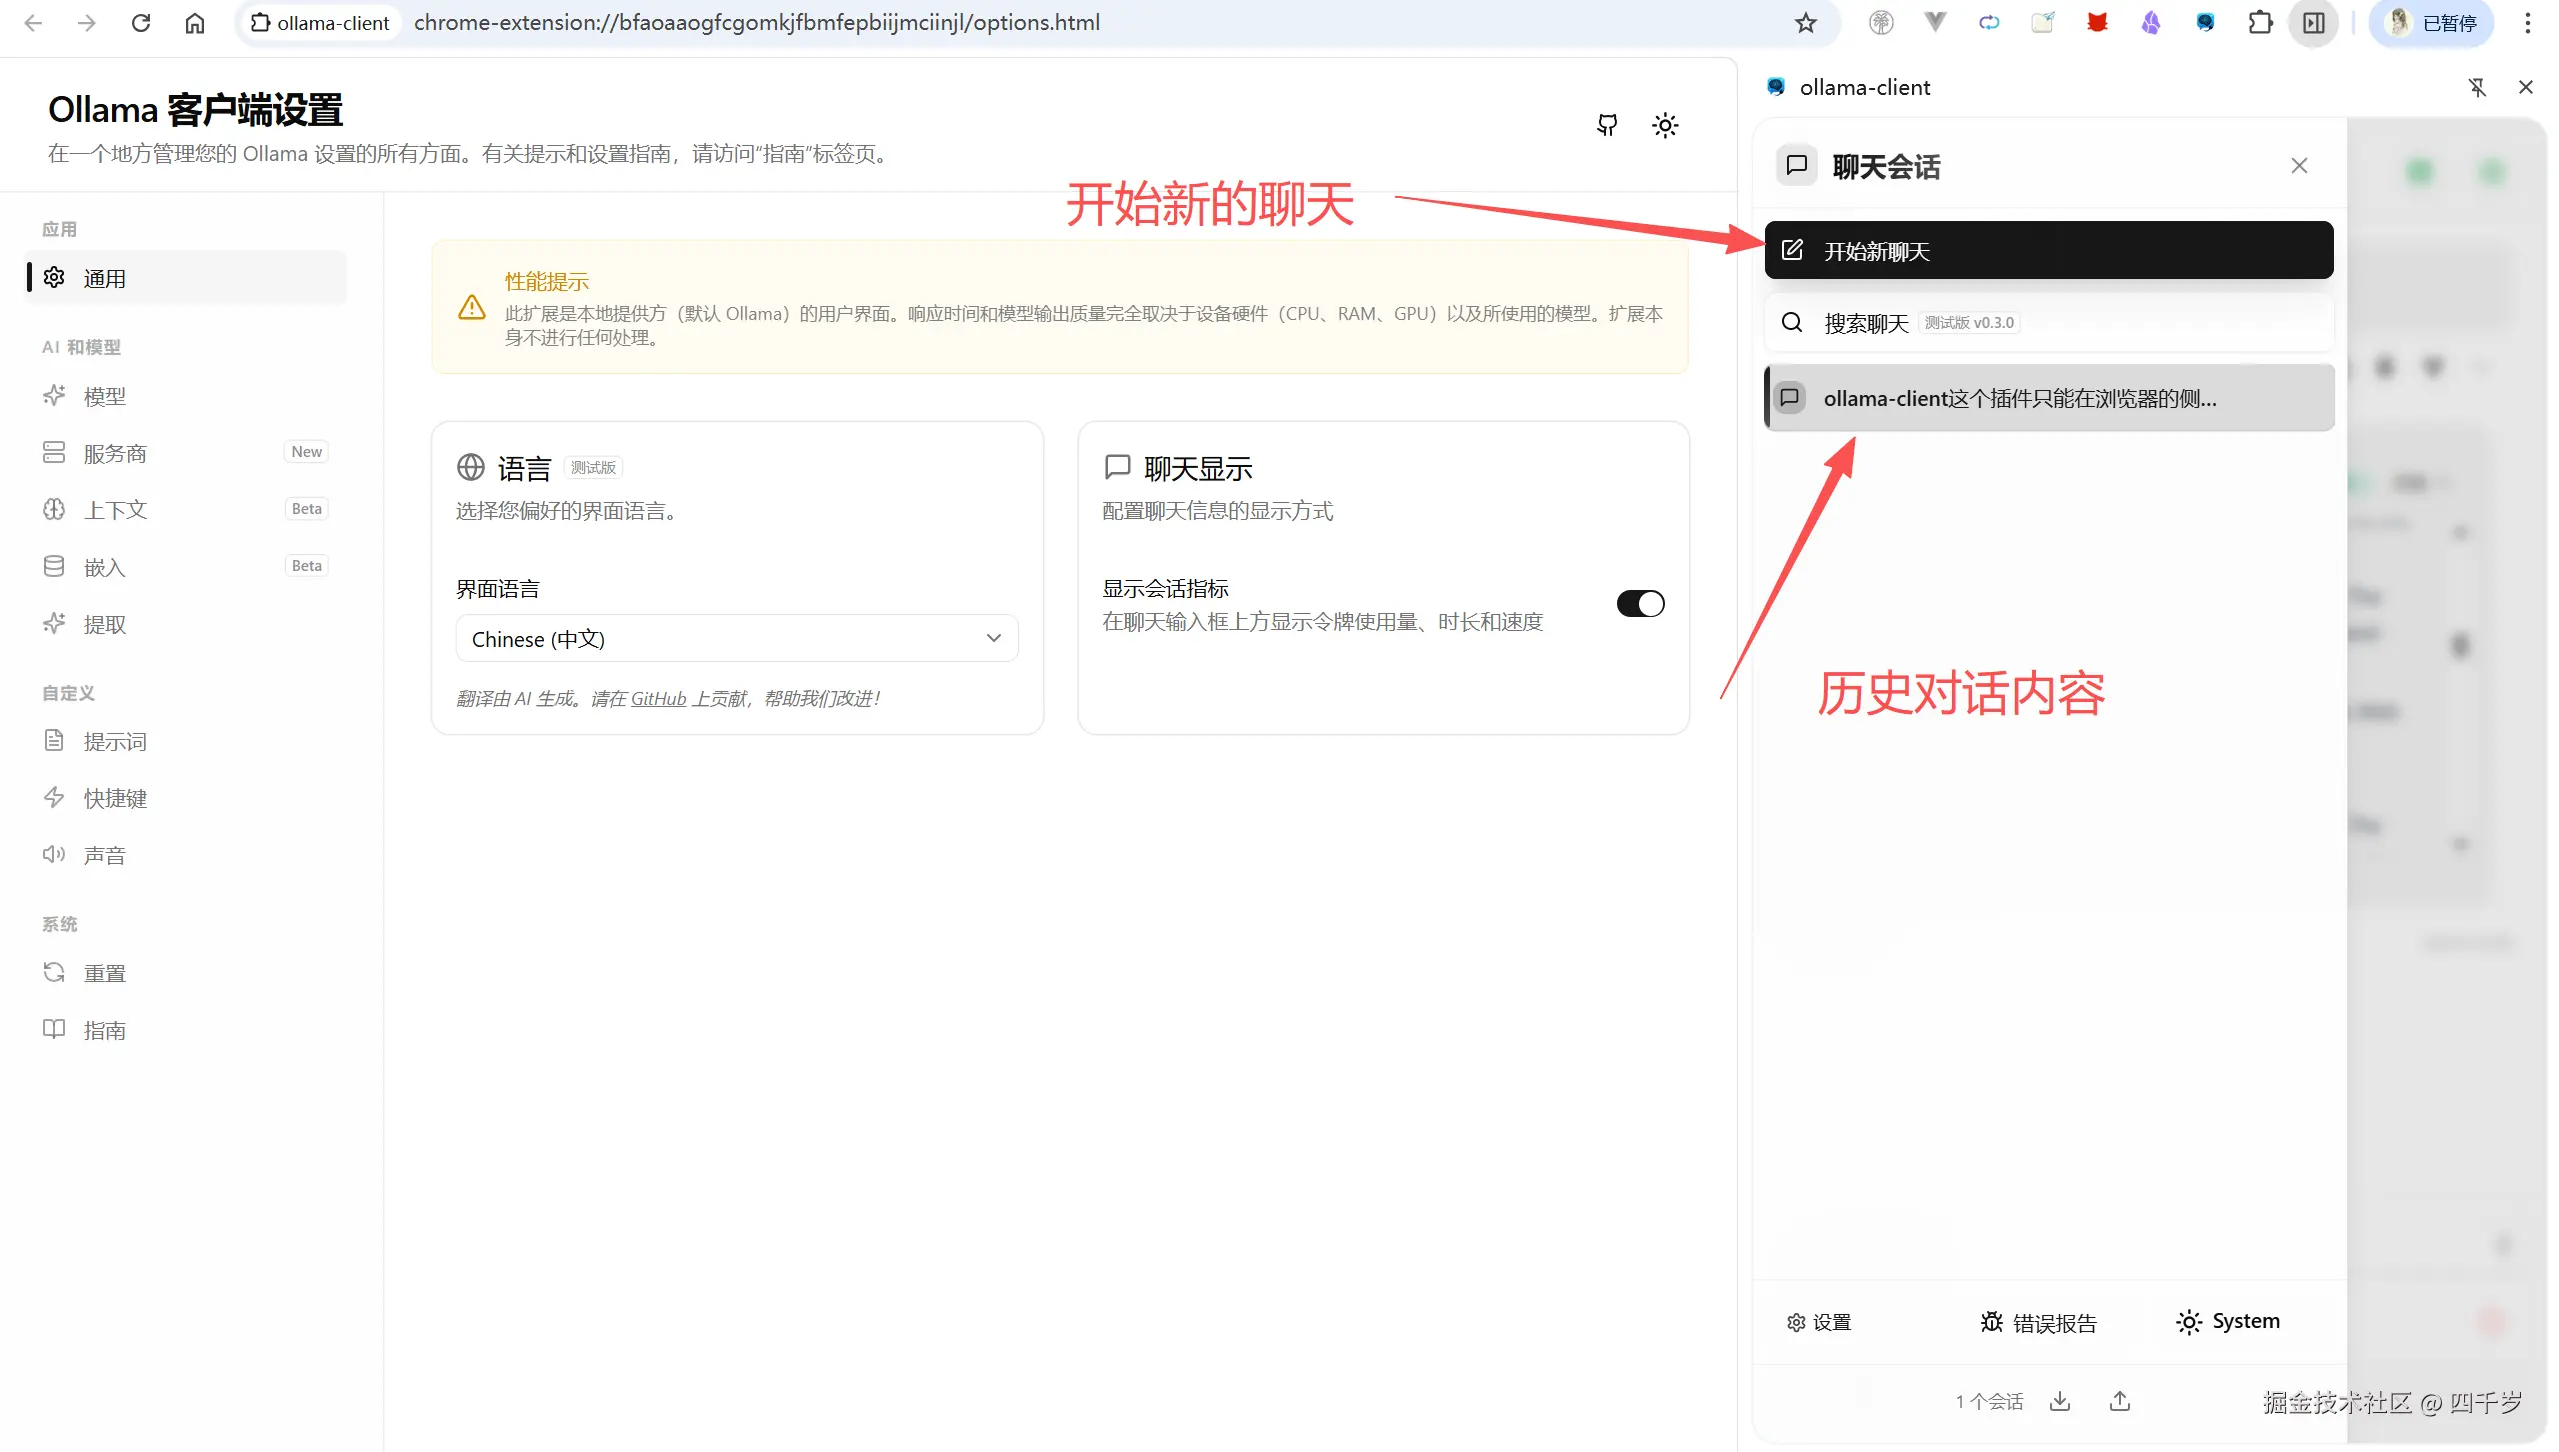Expand the Chinese (中文) language dropdown
Image resolution: width=2559 pixels, height=1452 pixels.
coord(737,639)
